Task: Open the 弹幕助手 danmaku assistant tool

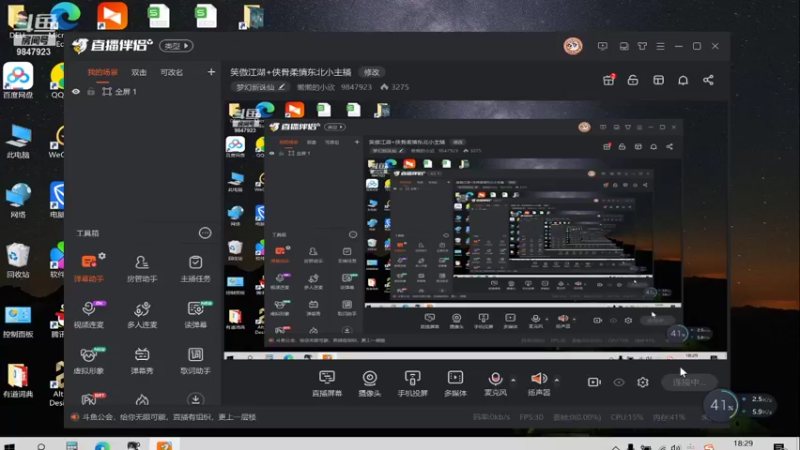Action: click(x=89, y=268)
